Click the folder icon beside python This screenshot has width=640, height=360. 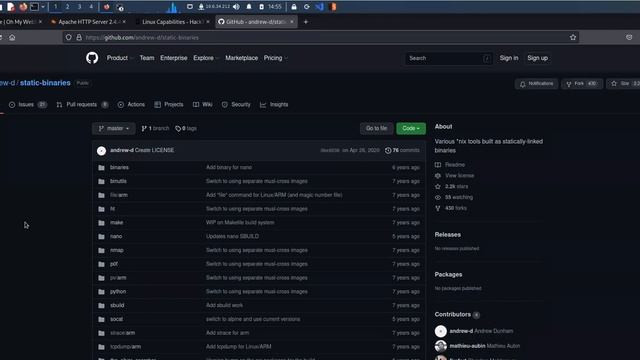[101, 291]
